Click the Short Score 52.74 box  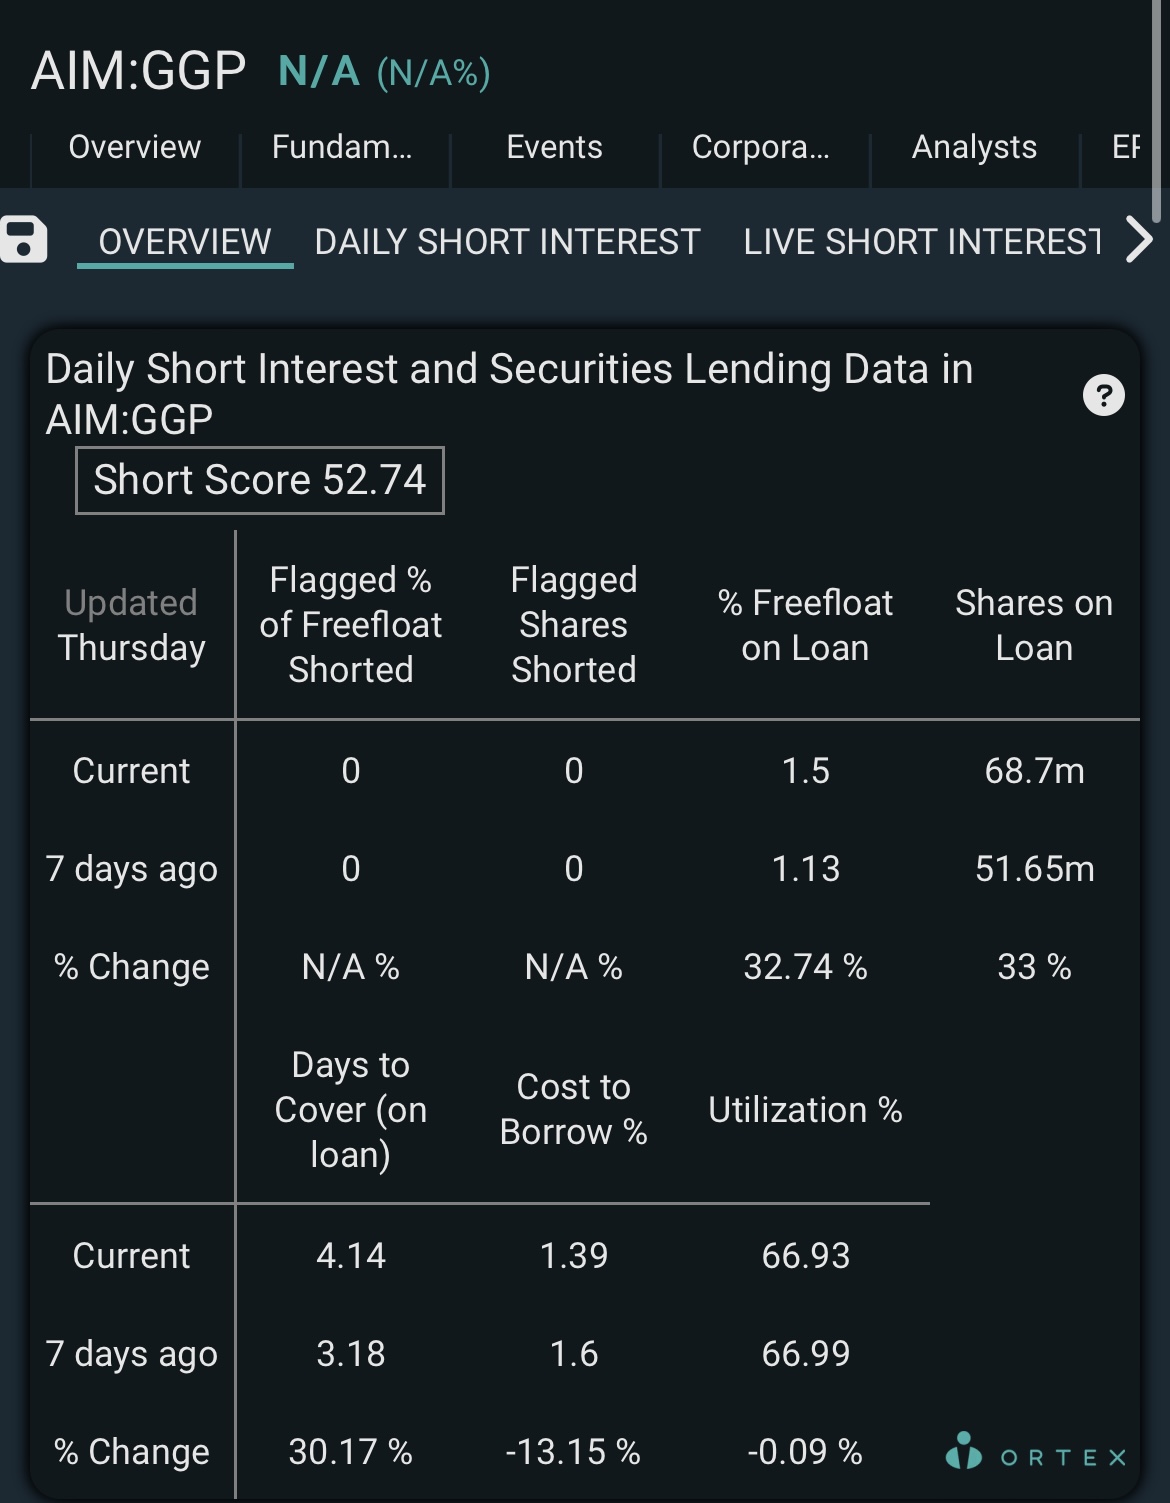pos(260,480)
